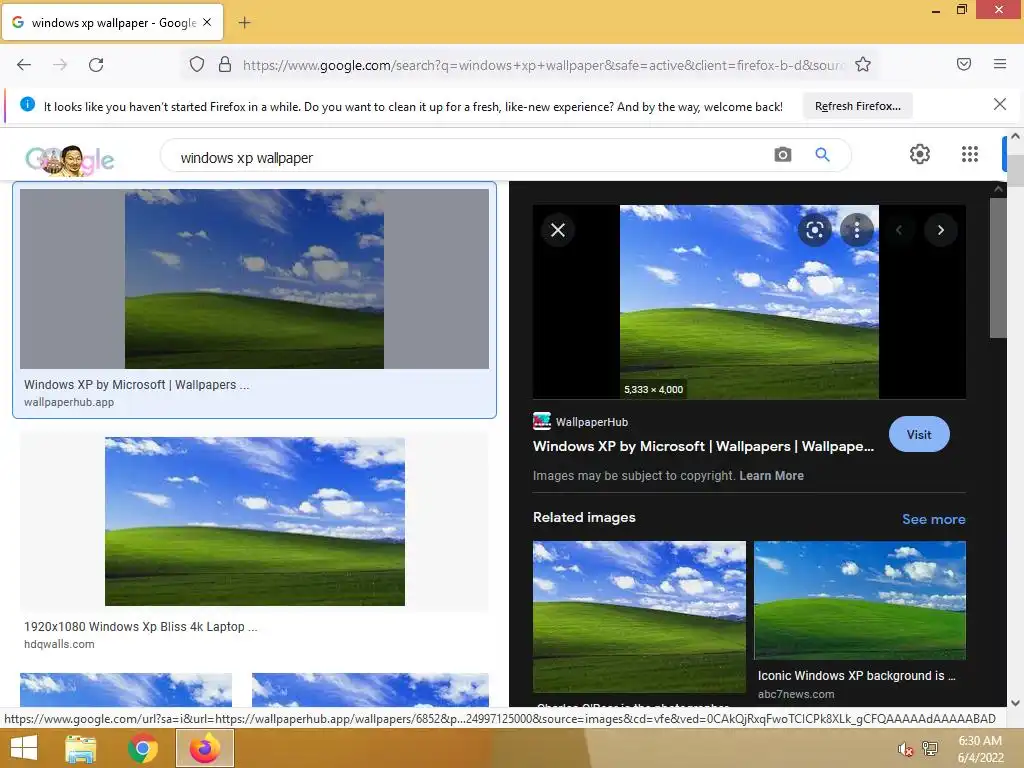The height and width of the screenshot is (768, 1024).
Task: Click the forward navigation arrow
Action: [x=60, y=65]
